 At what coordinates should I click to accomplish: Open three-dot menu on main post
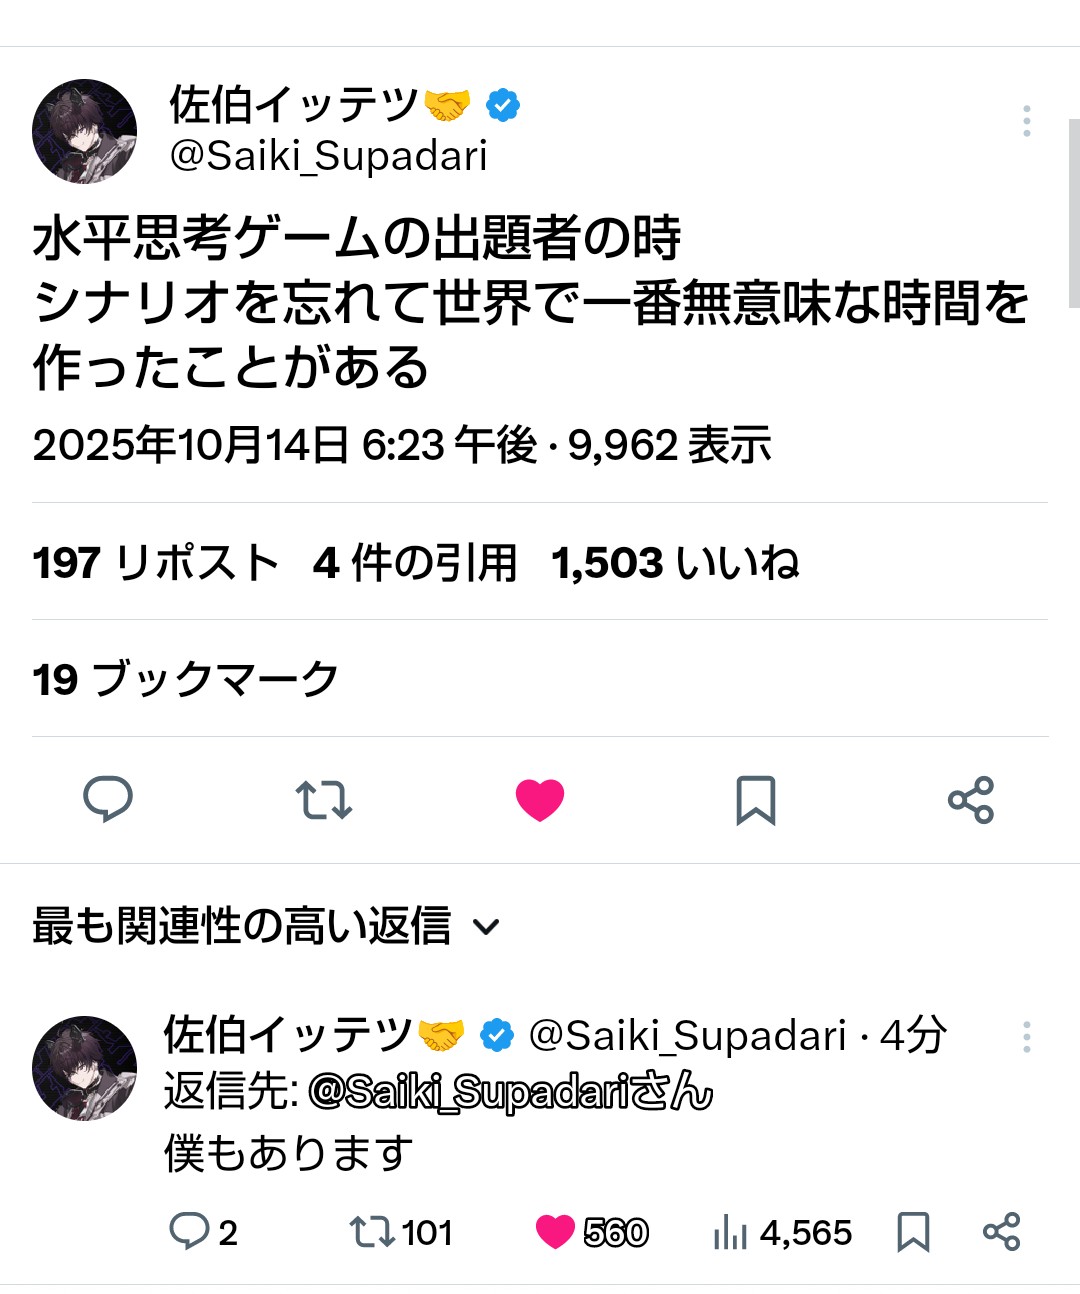coord(1026,121)
